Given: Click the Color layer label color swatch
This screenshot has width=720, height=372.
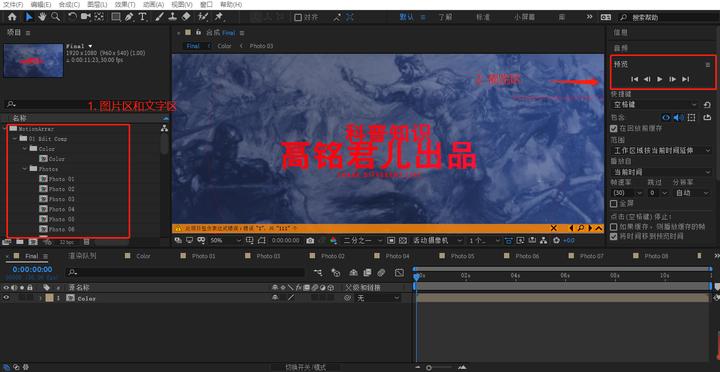Looking at the screenshot, I should (x=49, y=298).
